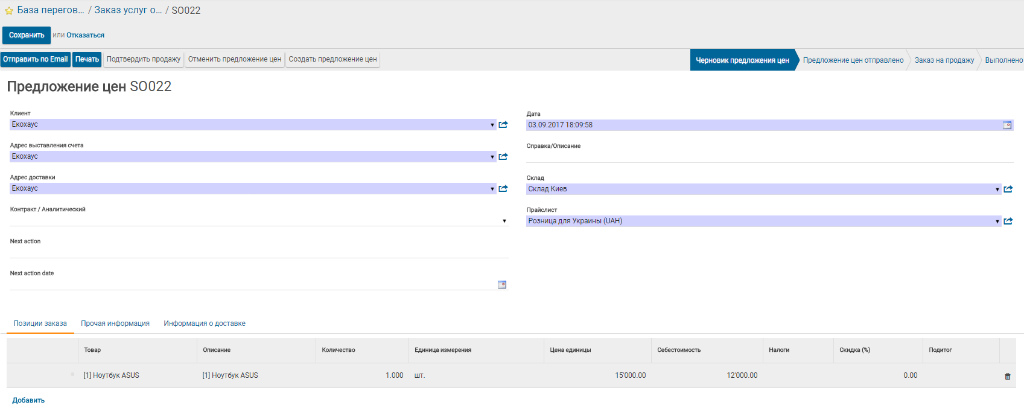This screenshot has height=411, width=1024.
Task: Sort by Описание column header
Action: [257, 350]
